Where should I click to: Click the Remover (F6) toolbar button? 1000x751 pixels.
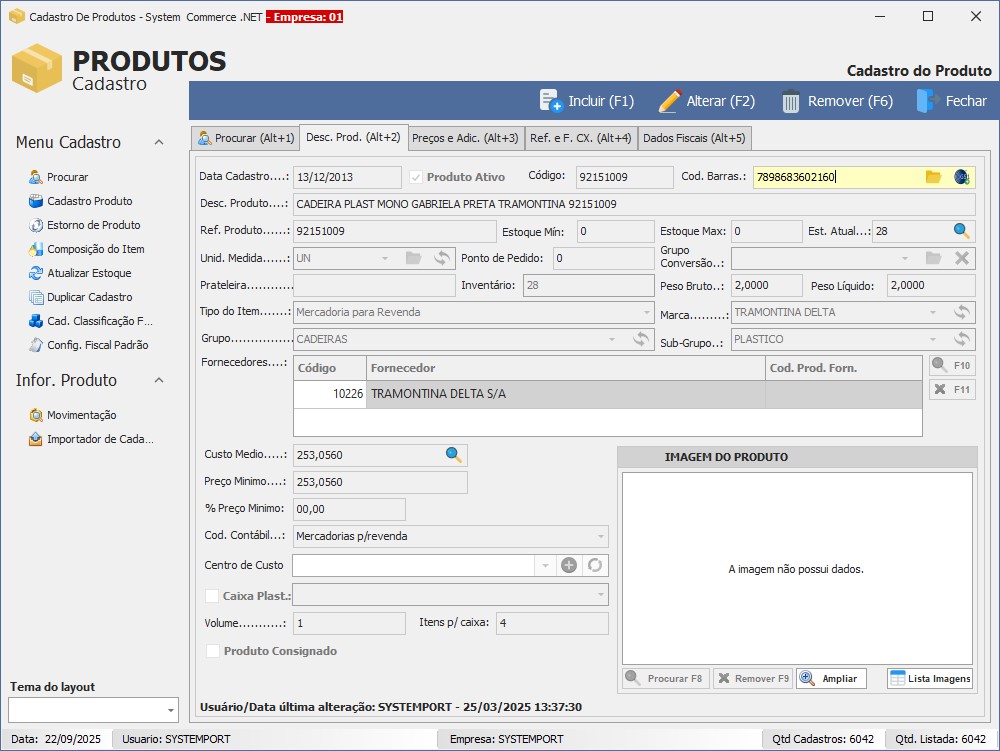tap(837, 101)
